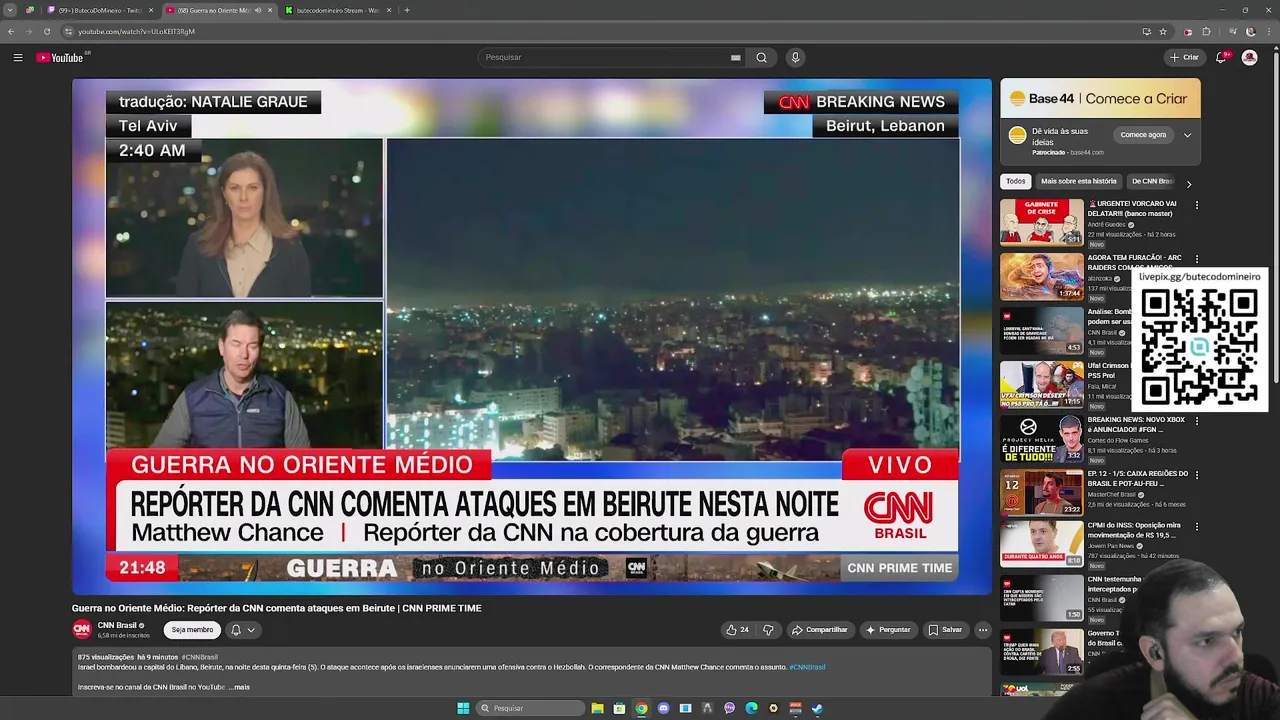
Task: Select the Todos filter chip
Action: tap(1016, 181)
